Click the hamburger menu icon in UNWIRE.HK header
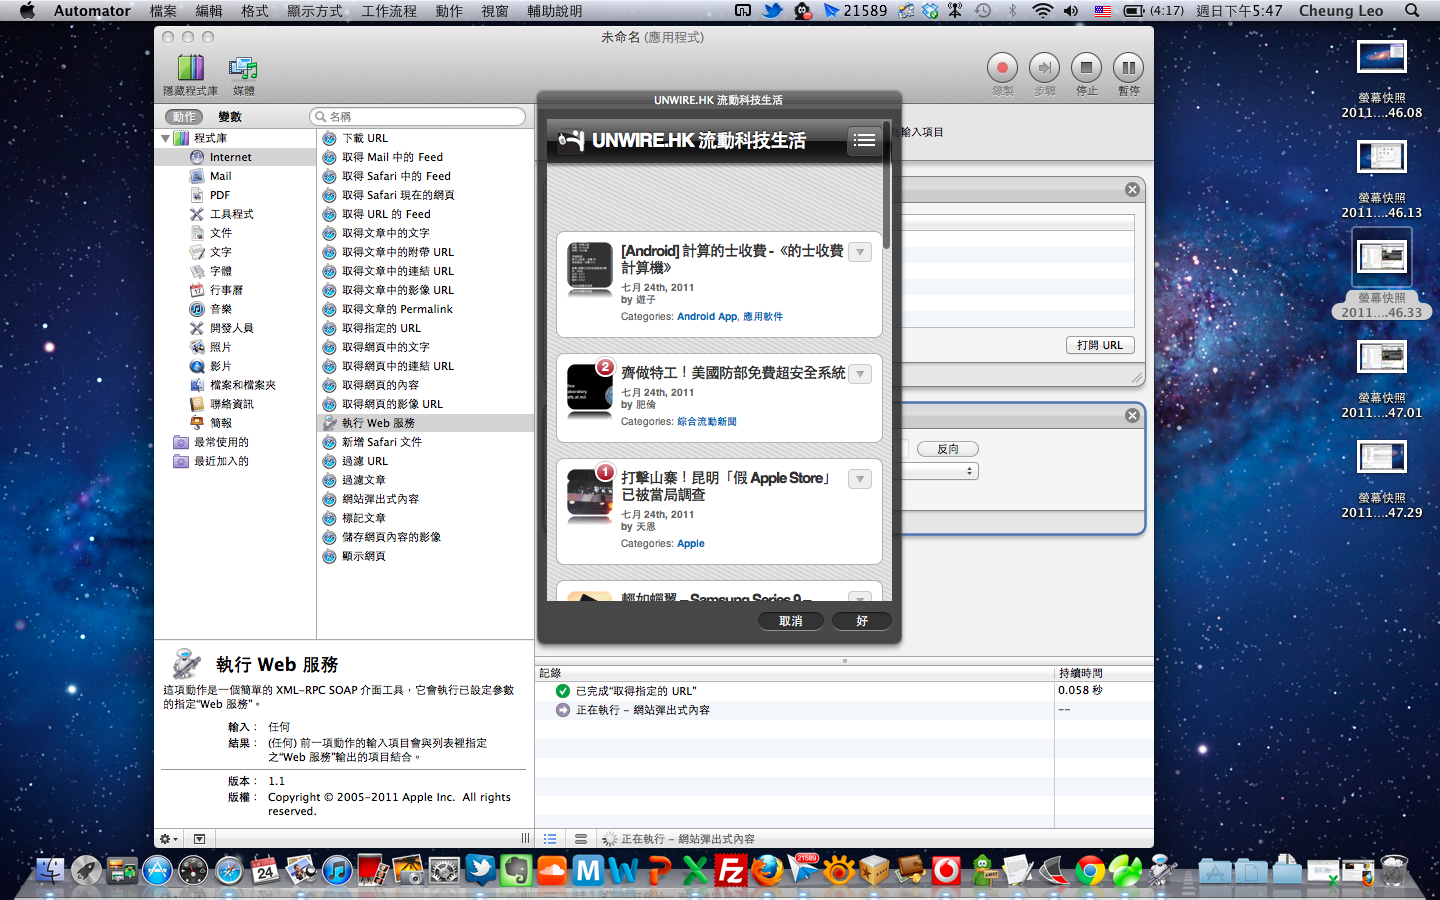1440x900 pixels. tap(864, 141)
